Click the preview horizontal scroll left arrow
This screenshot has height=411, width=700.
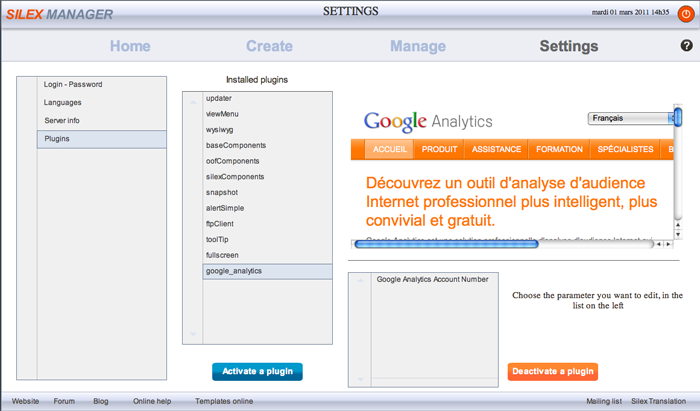tap(658, 244)
